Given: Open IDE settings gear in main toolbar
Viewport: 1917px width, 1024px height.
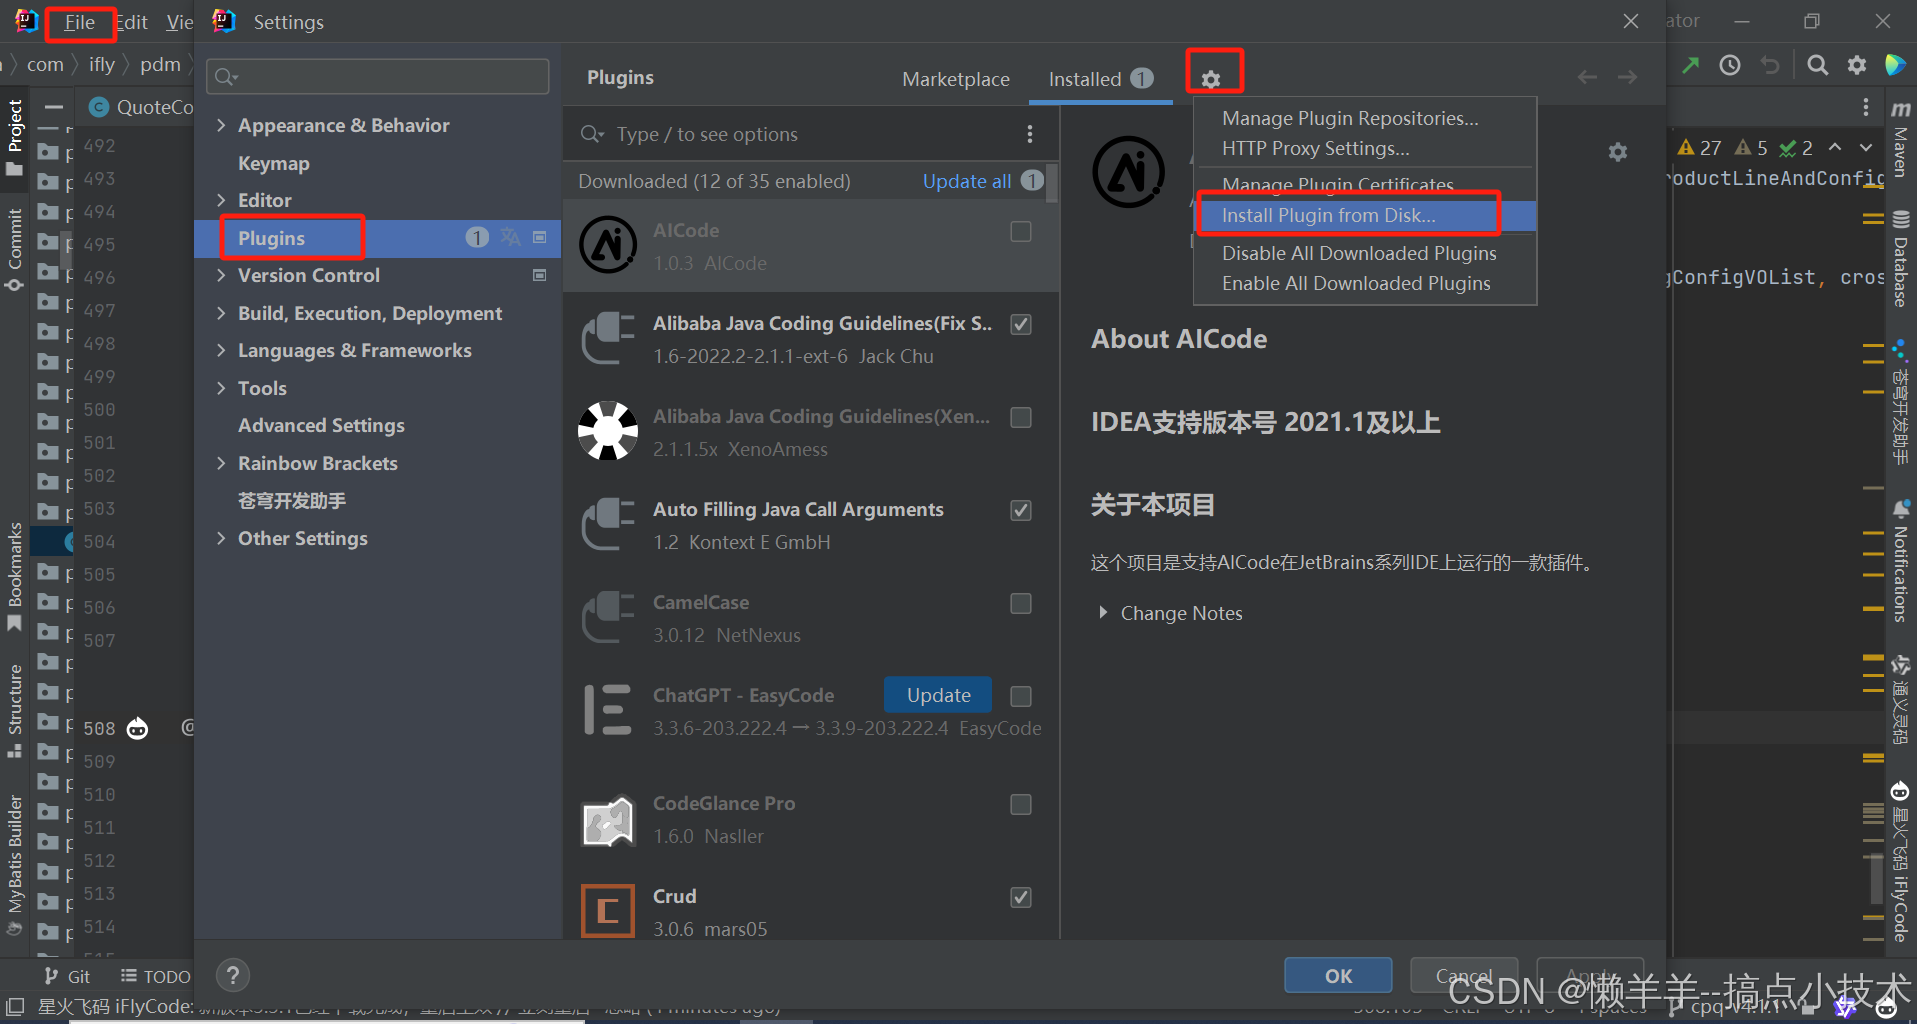Looking at the screenshot, I should point(1857,65).
